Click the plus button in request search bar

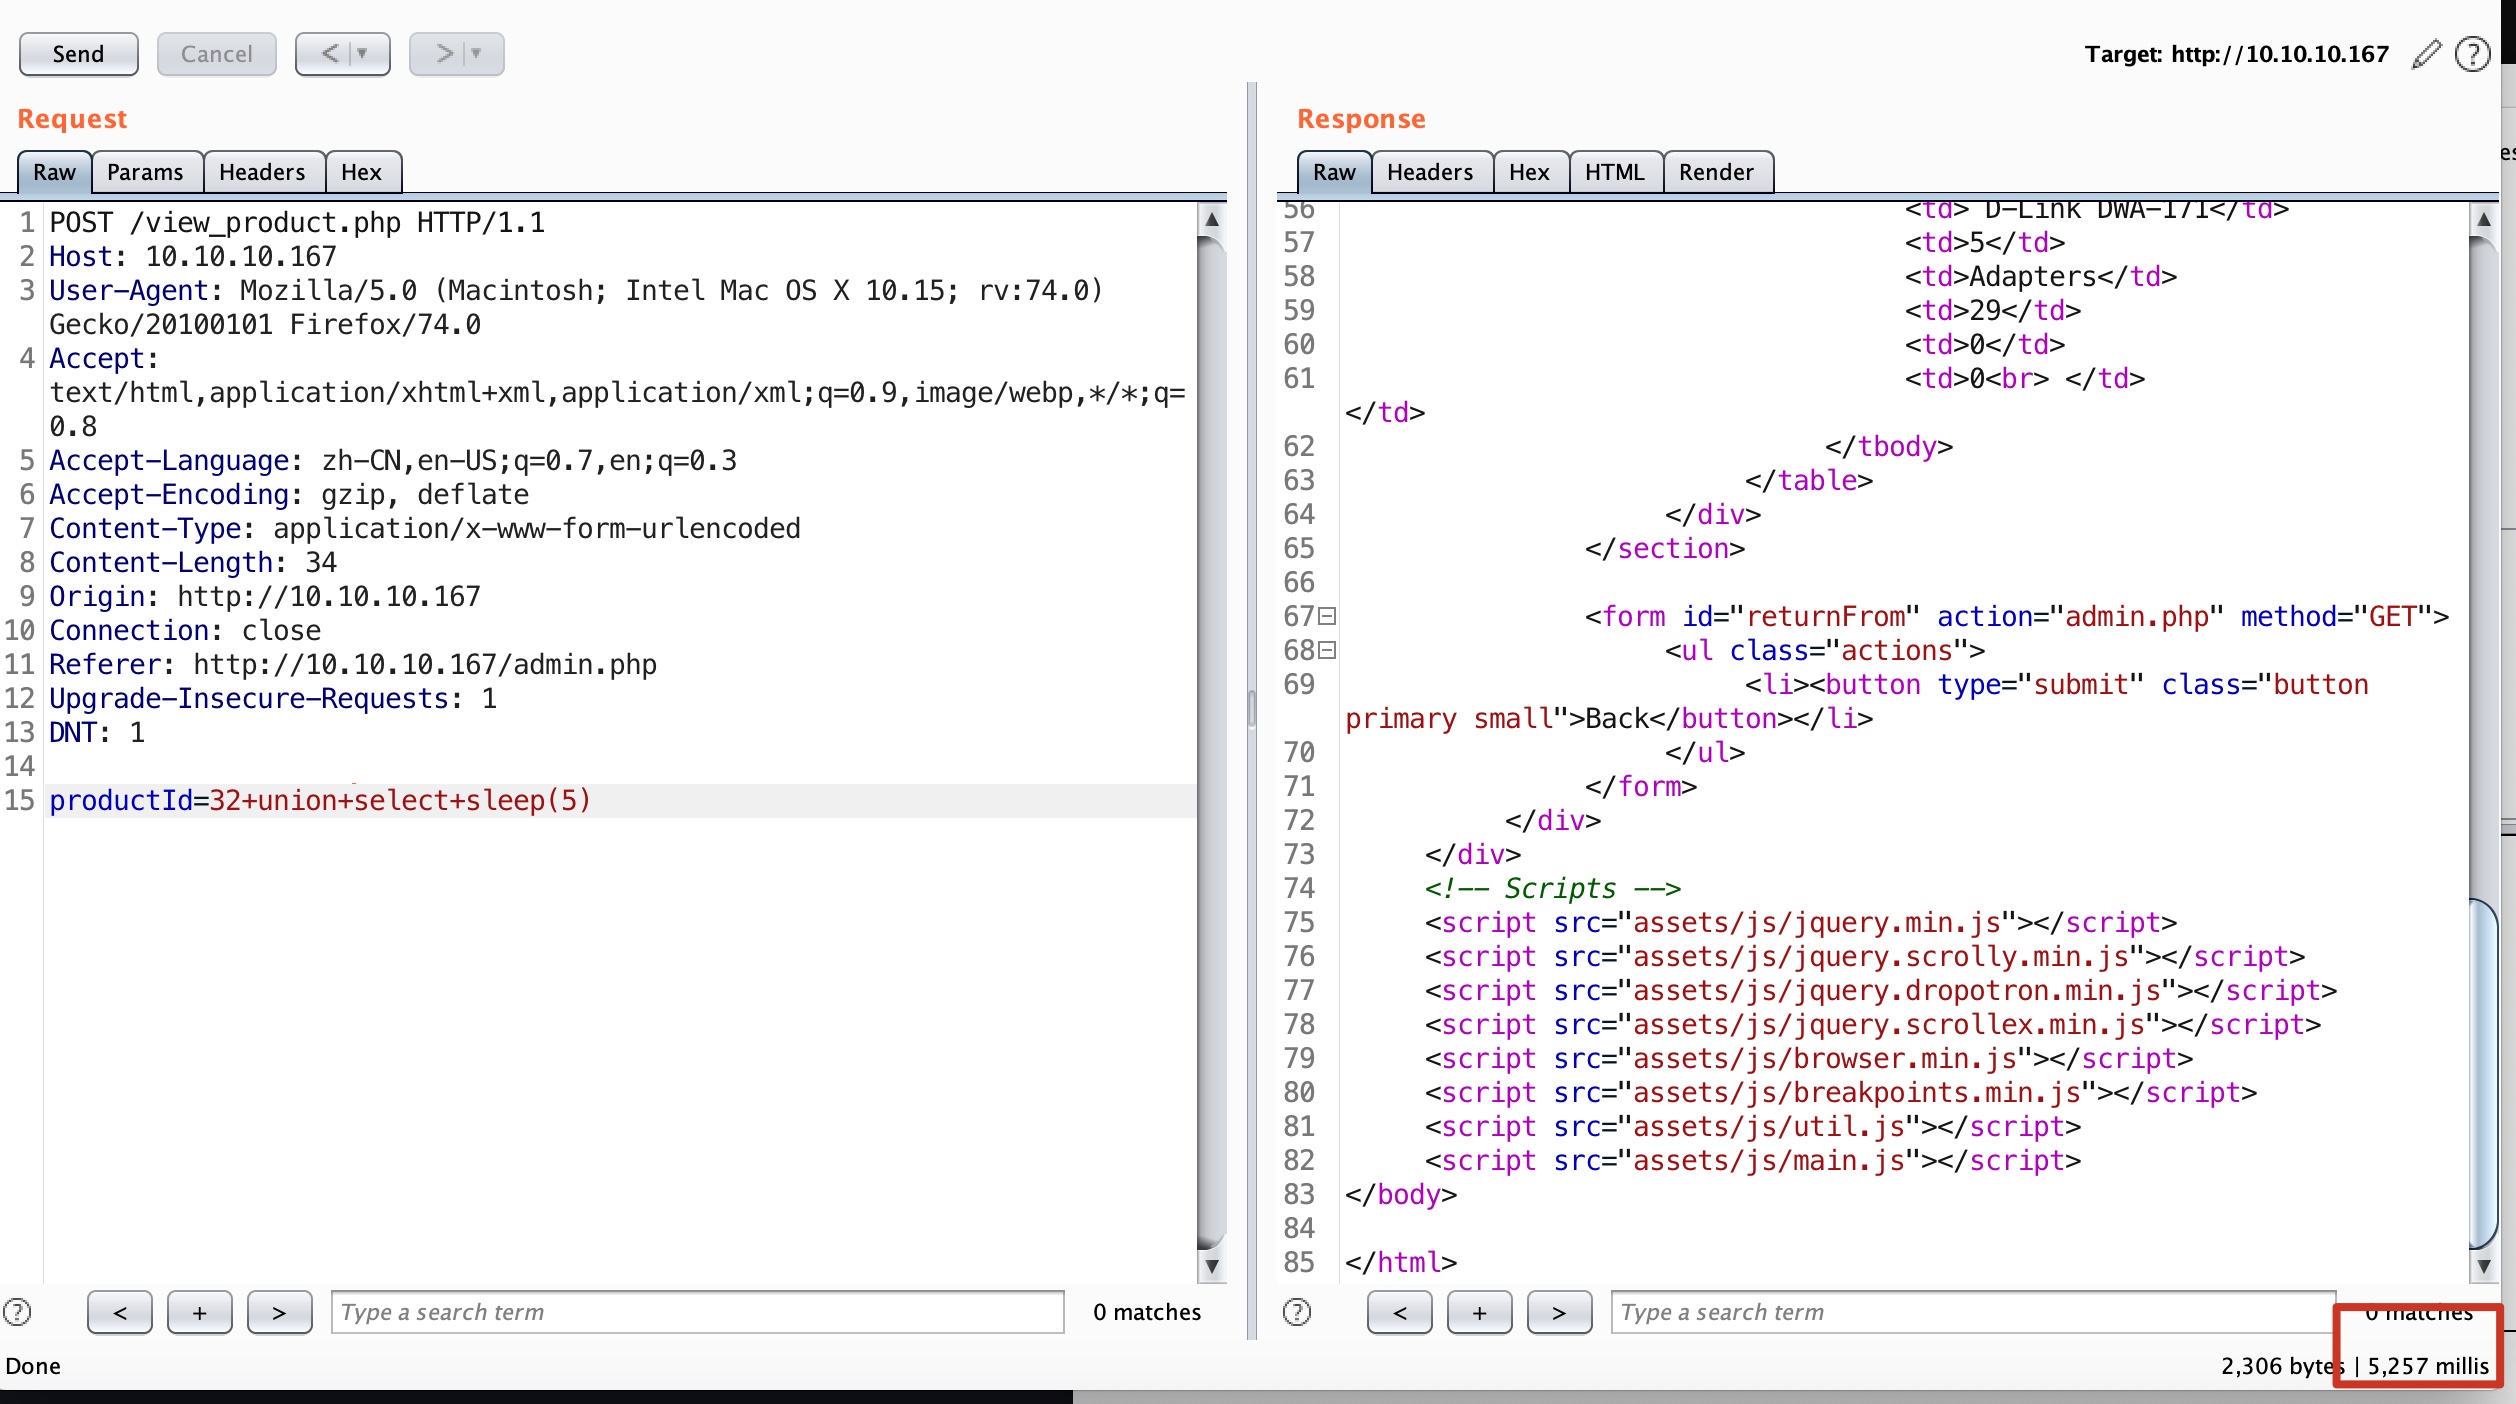[199, 1312]
